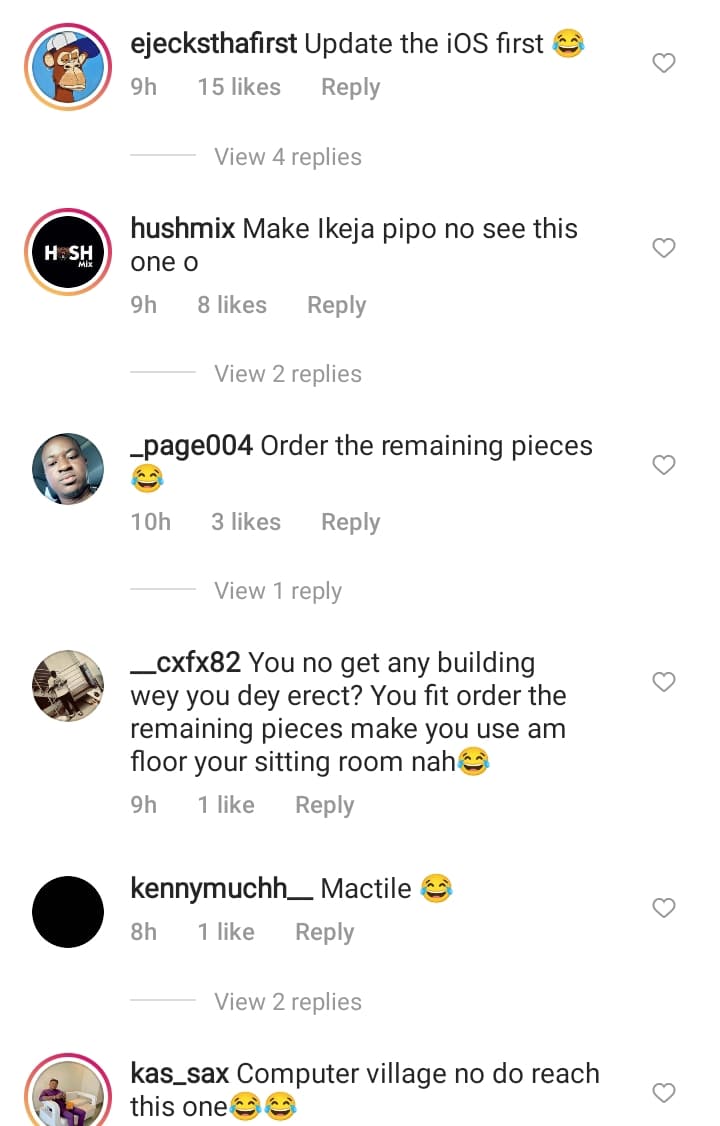
Task: Reply to ejecksthafirst's comment
Action: click(x=350, y=88)
